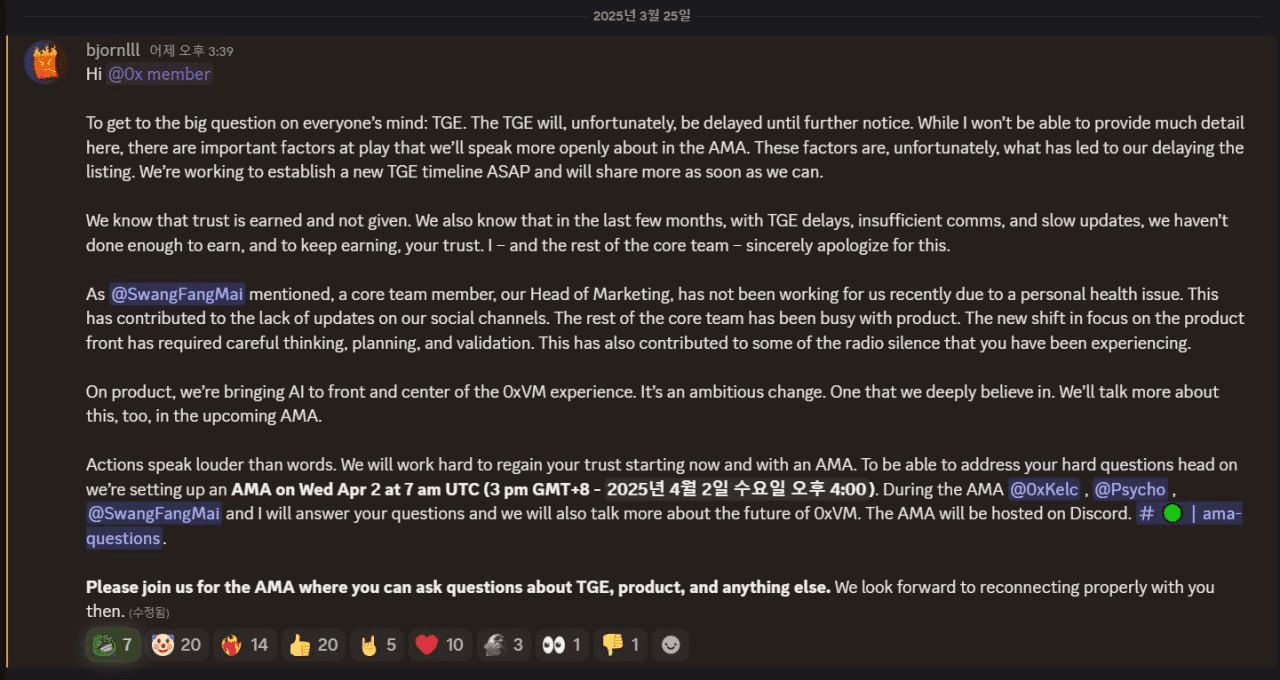Click the AMA date timestamp in Korean
This screenshot has height=680, width=1280.
(740, 489)
